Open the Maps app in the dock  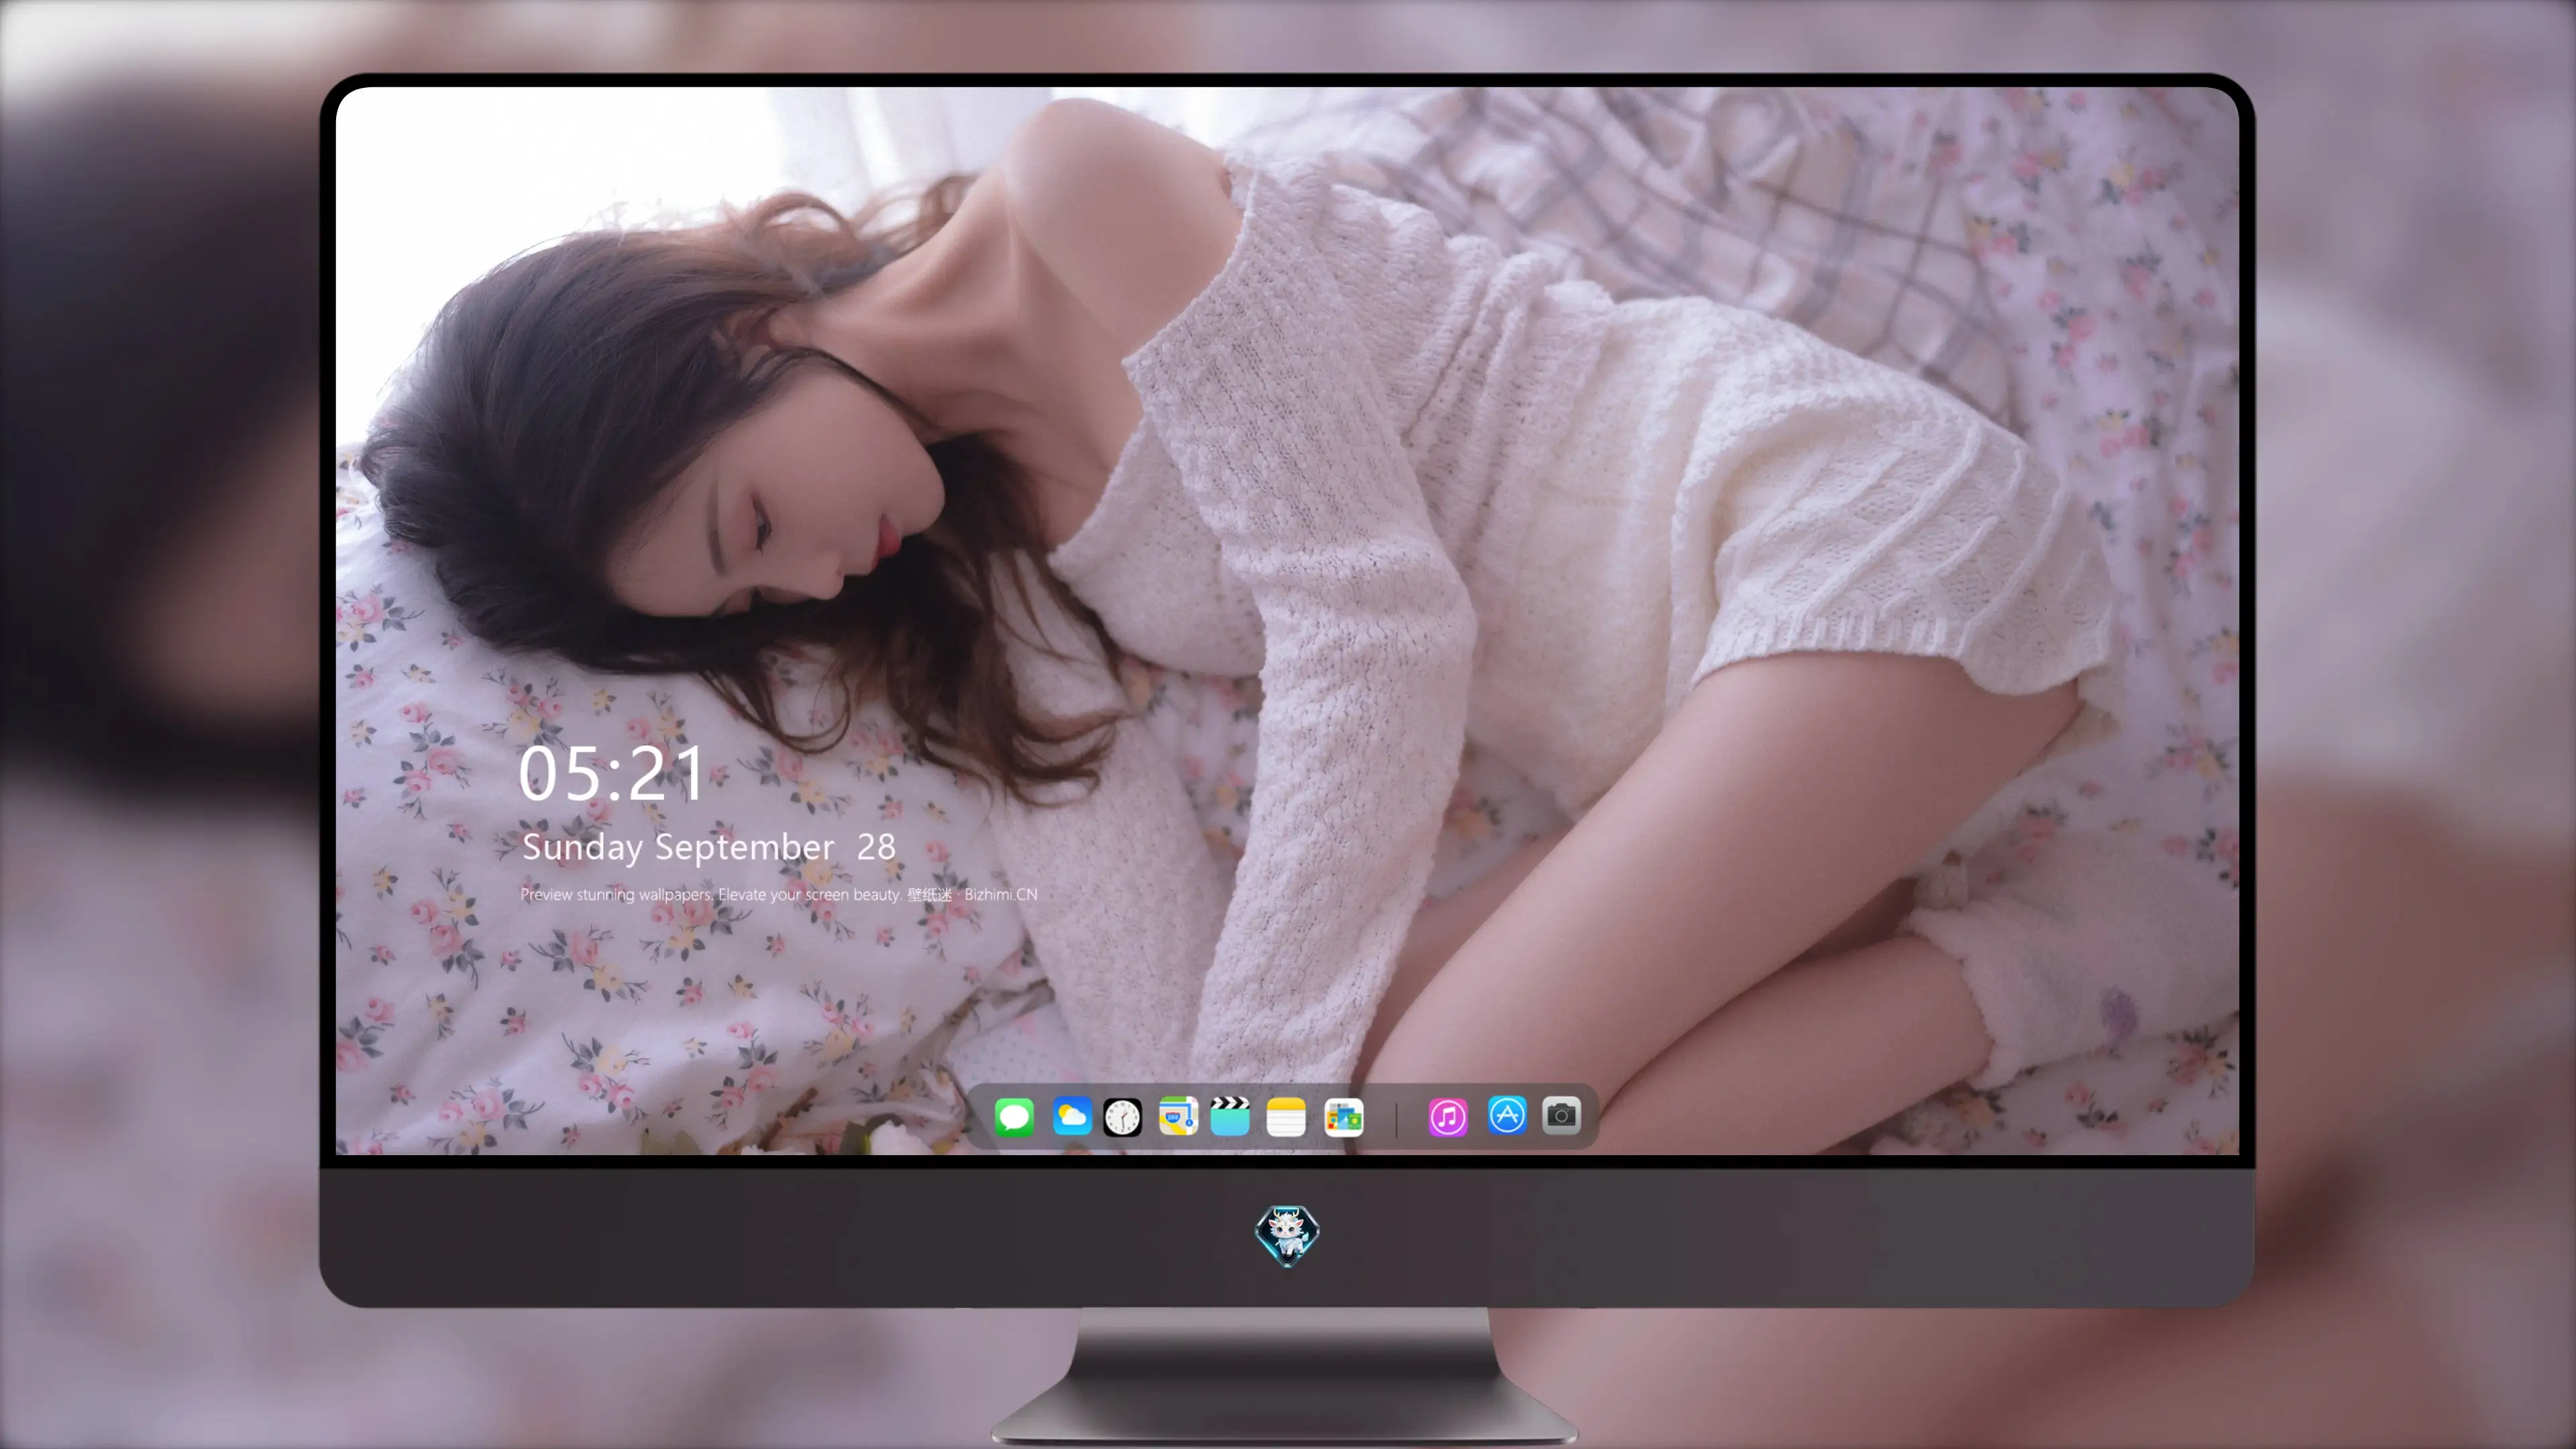click(1178, 1117)
